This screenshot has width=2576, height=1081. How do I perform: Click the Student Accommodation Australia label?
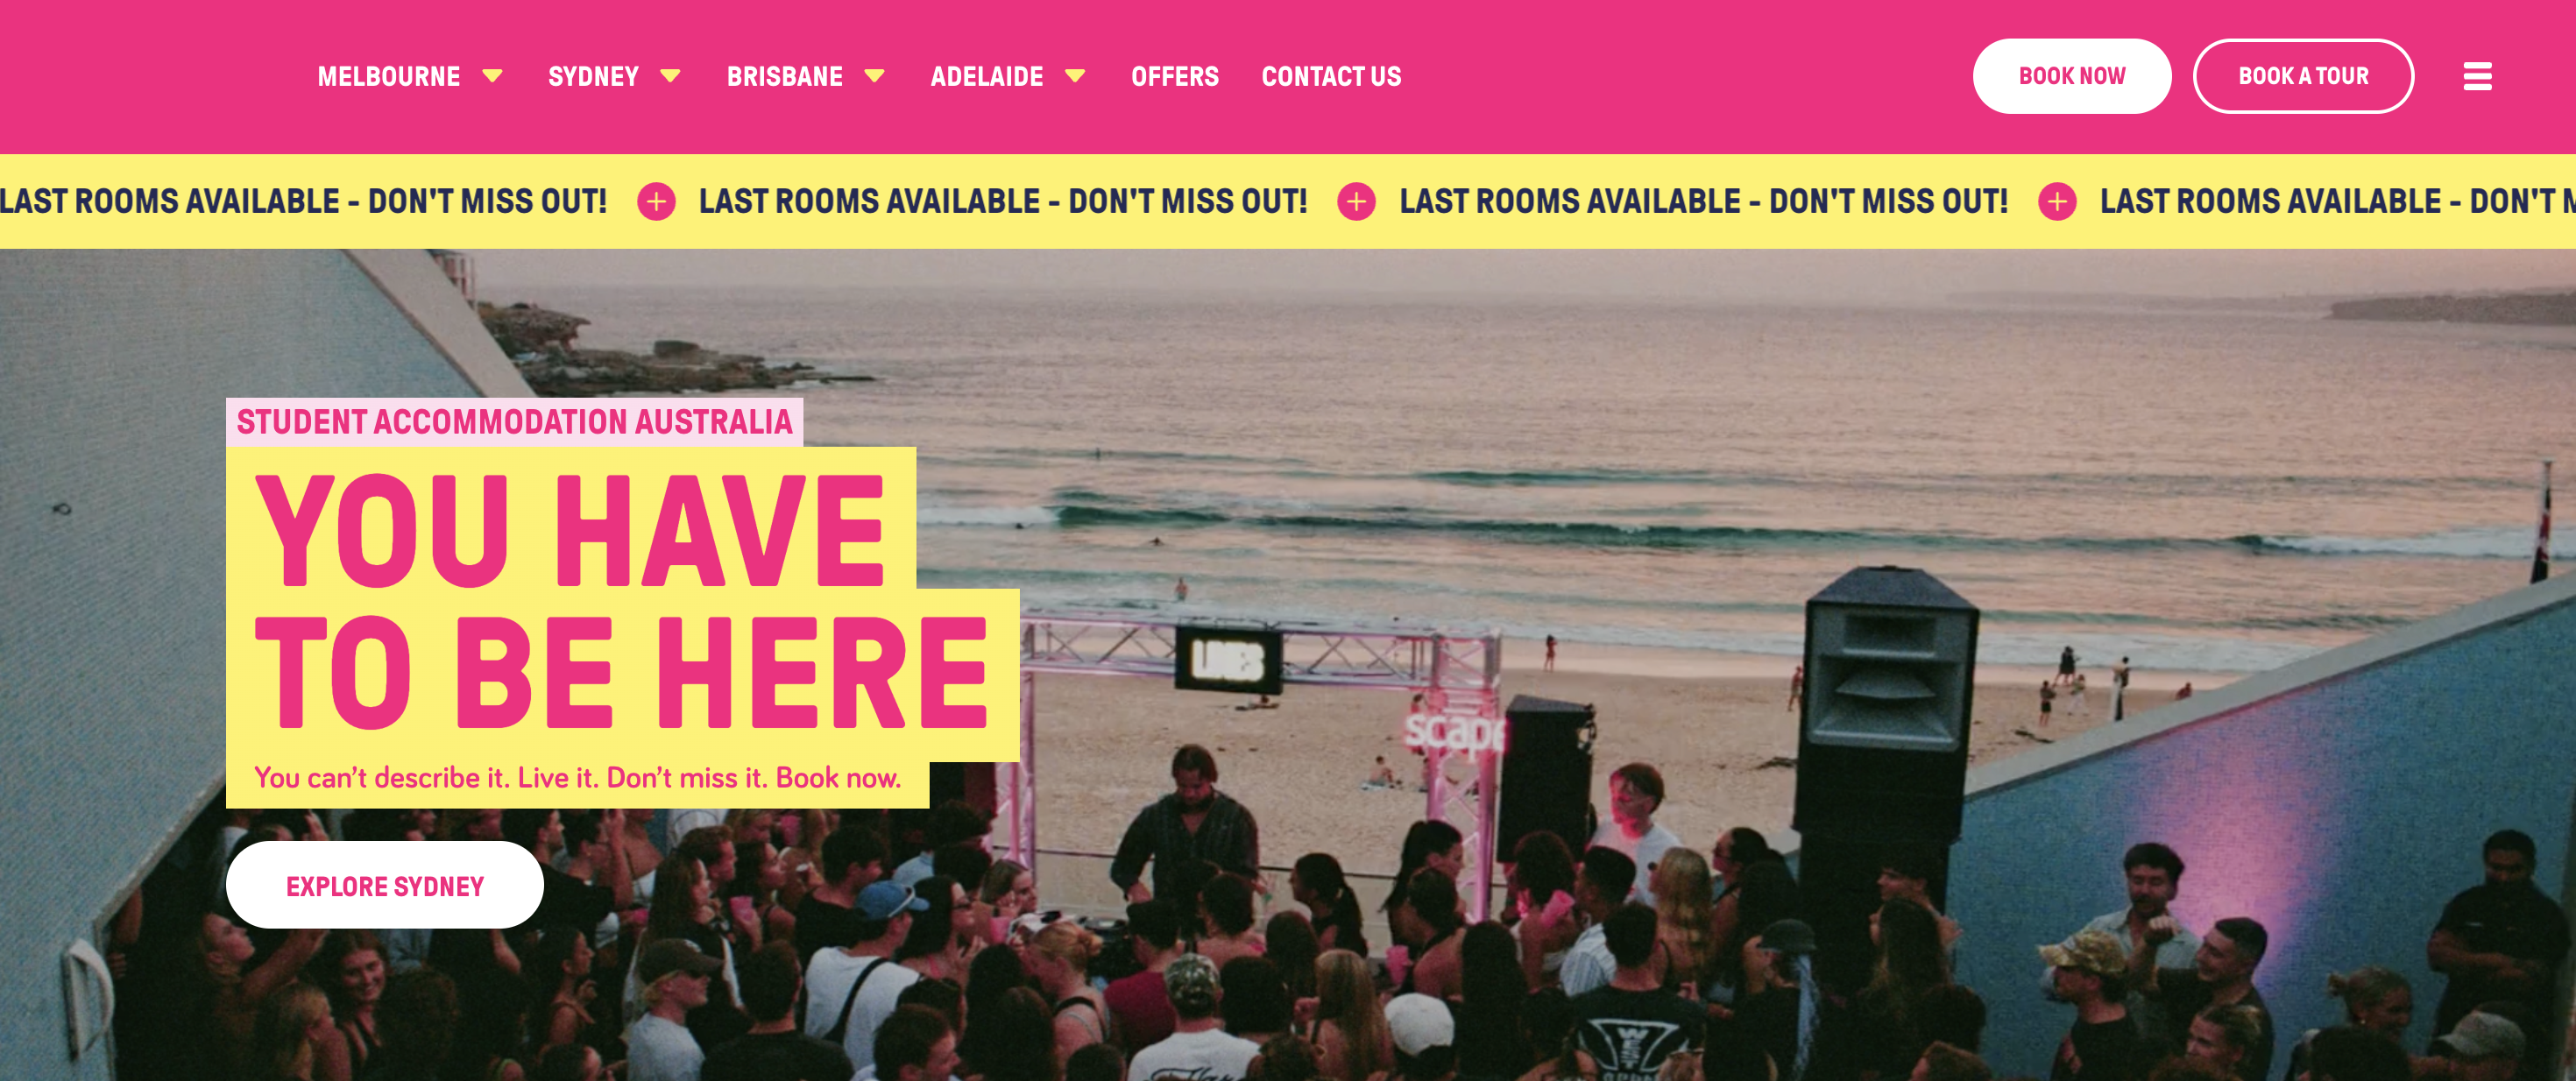(514, 422)
